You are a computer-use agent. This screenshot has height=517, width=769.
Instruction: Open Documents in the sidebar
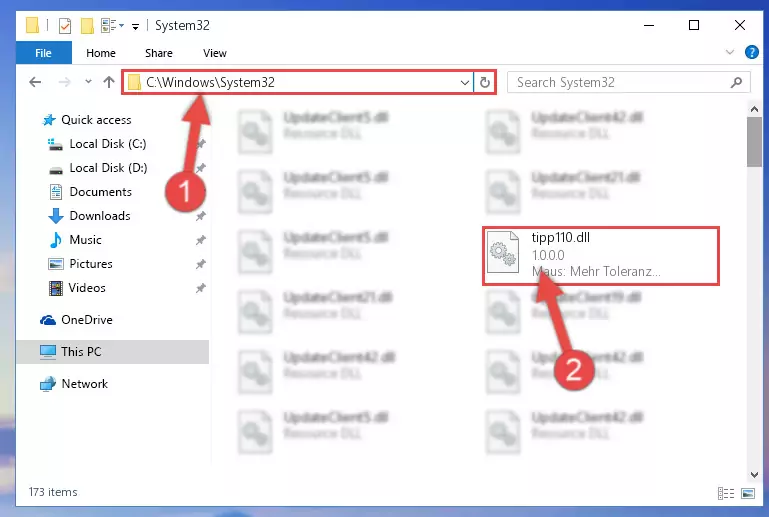pyautogui.click(x=101, y=192)
